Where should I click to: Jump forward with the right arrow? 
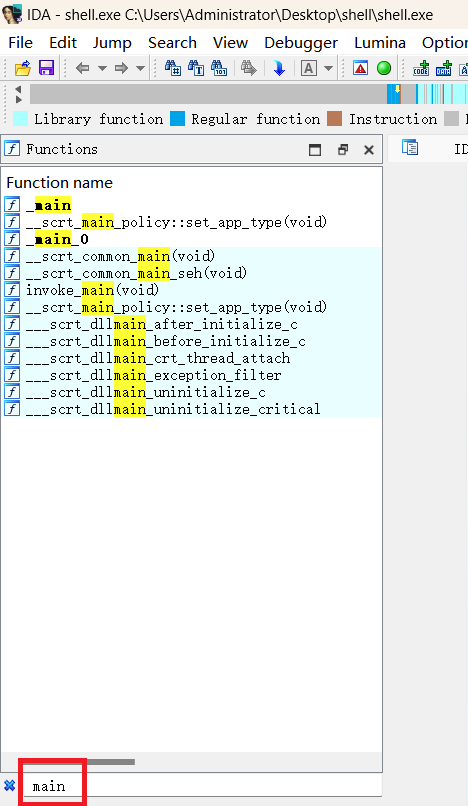tap(121, 68)
